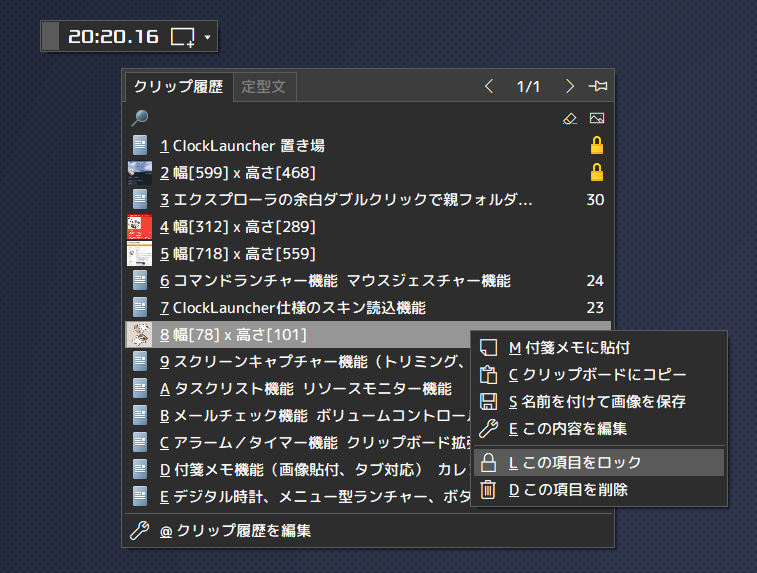
Task: Click the screen capture rectangle icon
Action: tap(182, 37)
